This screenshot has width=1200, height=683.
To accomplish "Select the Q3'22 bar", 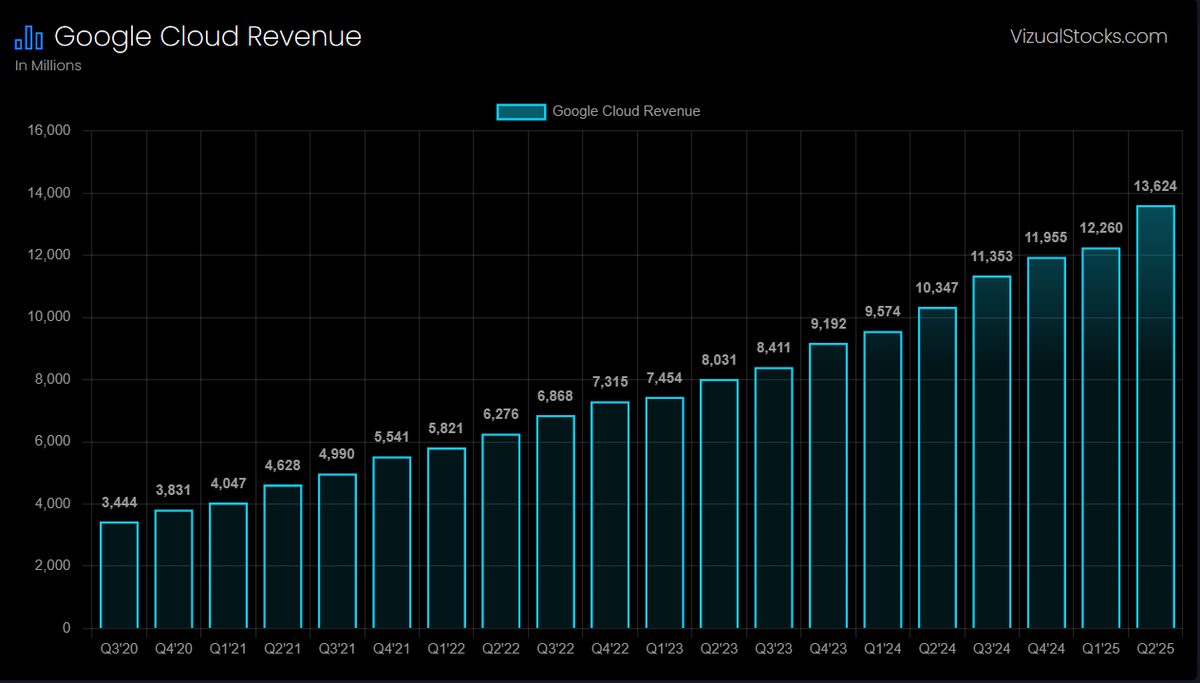I will pyautogui.click(x=555, y=522).
